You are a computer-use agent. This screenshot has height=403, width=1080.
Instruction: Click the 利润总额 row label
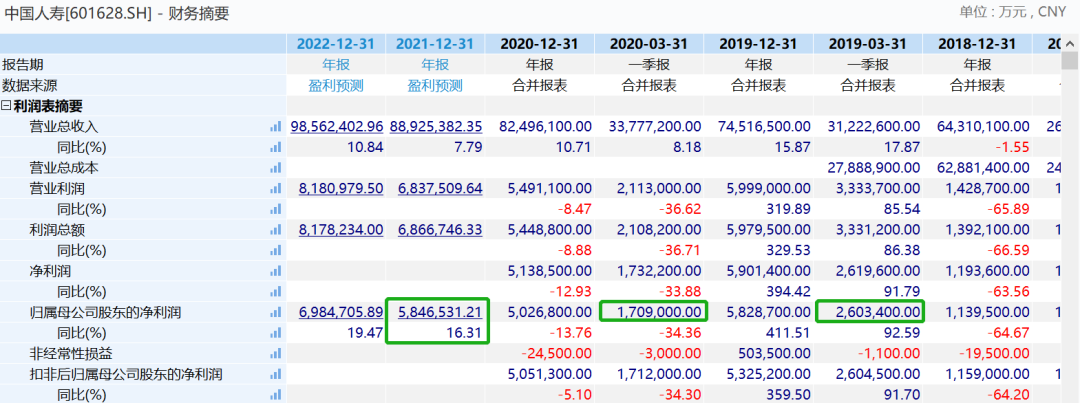tap(57, 230)
